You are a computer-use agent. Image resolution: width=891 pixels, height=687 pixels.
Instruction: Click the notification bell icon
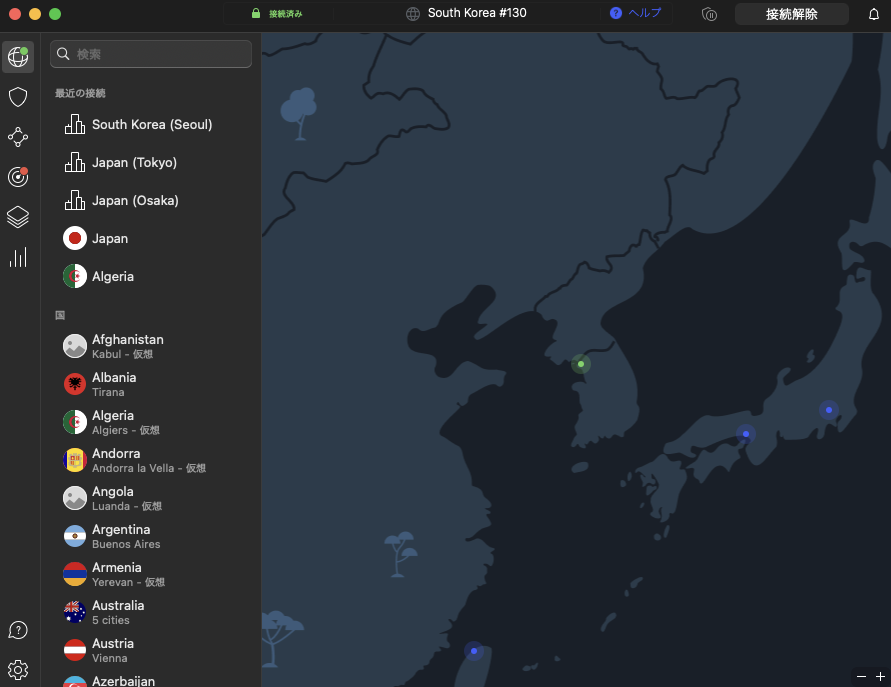(x=873, y=14)
